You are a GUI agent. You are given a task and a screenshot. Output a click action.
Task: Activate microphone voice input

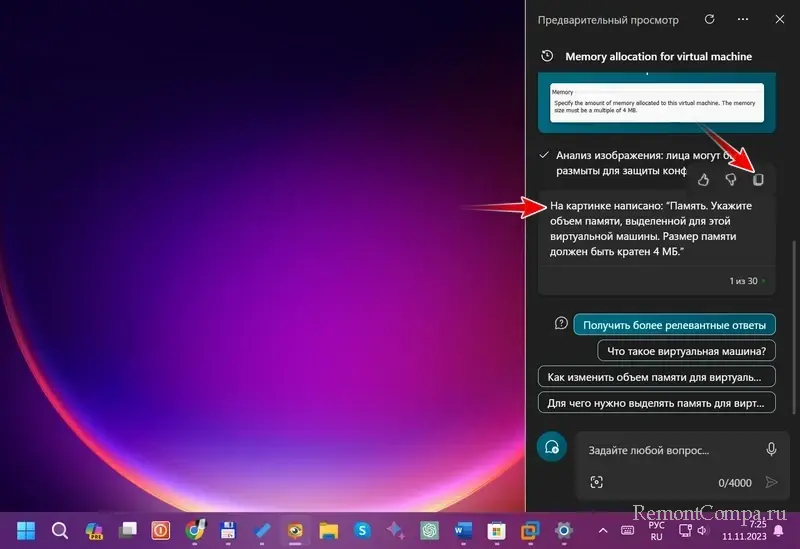coord(771,450)
